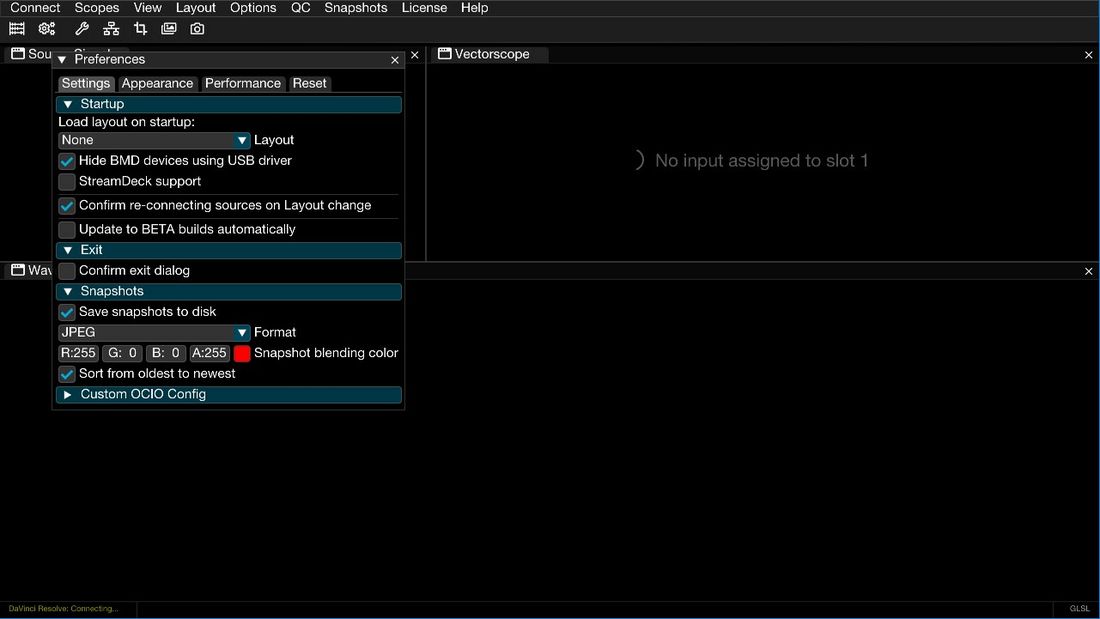Toggle Confirm re-connecting sources on Layout change
This screenshot has height=619, width=1100.
pyautogui.click(x=67, y=206)
